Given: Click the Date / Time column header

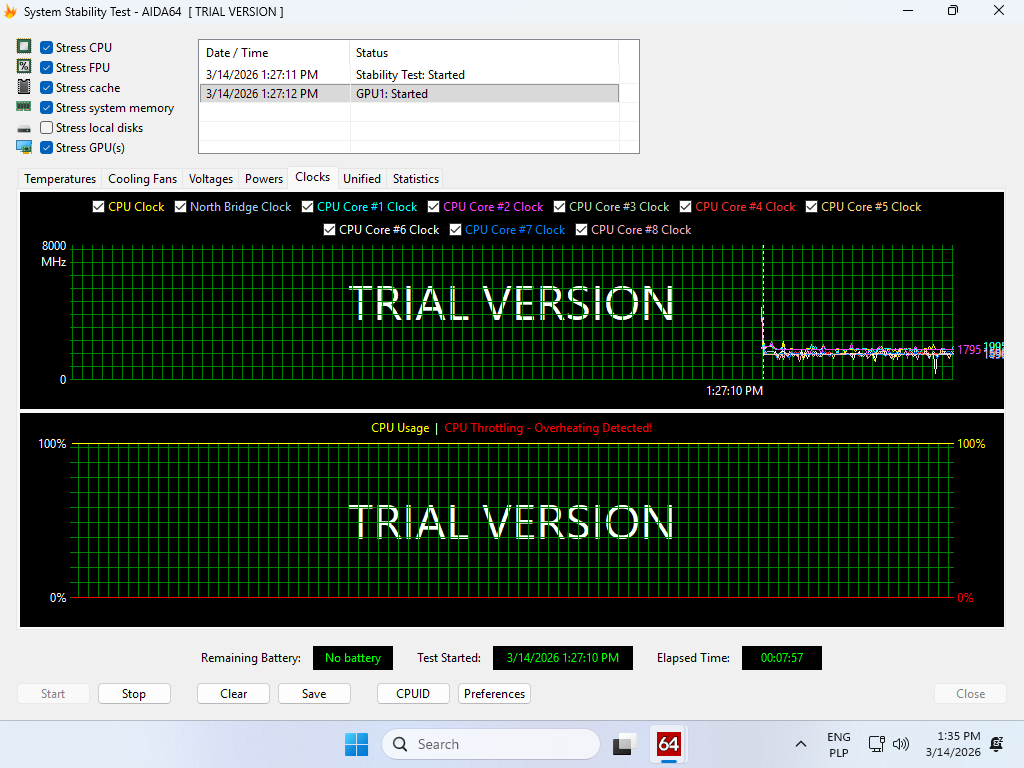Looking at the screenshot, I should point(274,53).
